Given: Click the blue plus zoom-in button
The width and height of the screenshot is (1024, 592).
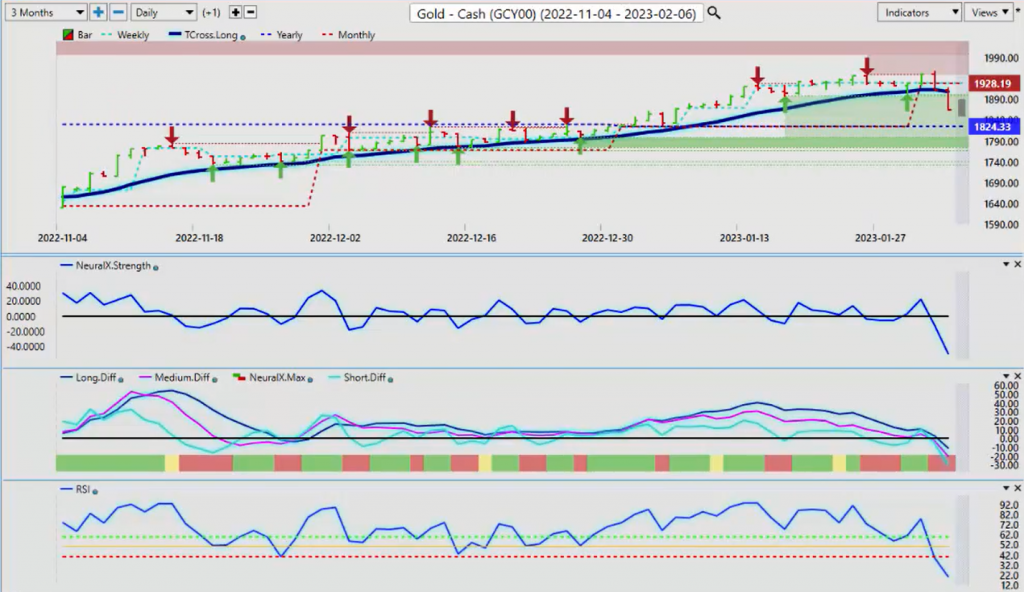Looking at the screenshot, I should click(98, 12).
